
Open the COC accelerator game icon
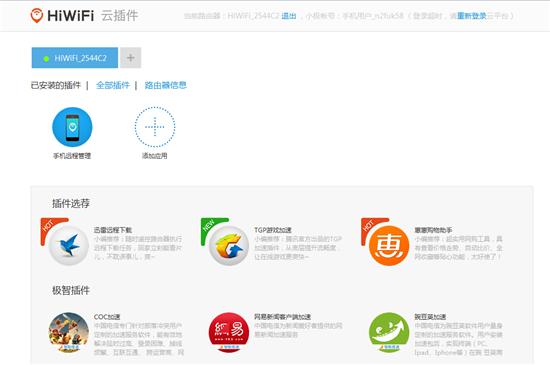[x=68, y=332]
